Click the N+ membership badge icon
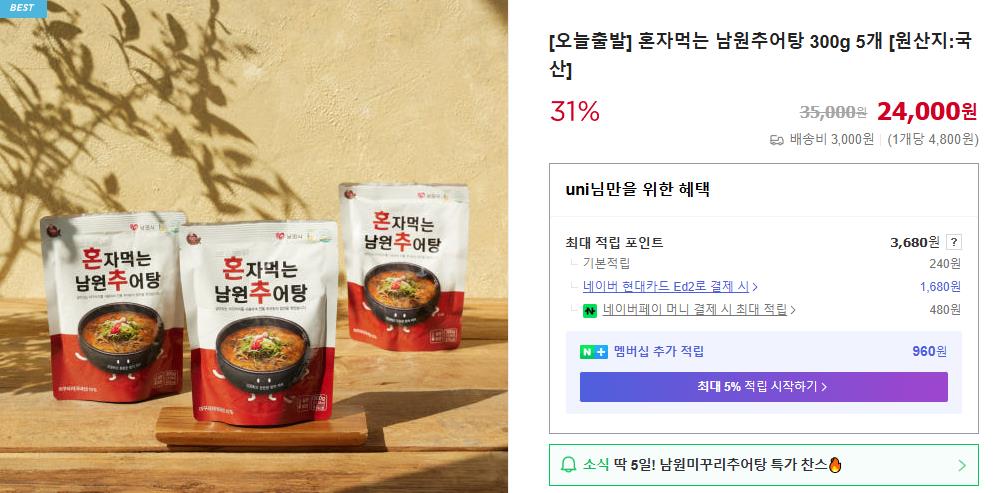The width and height of the screenshot is (999, 493). [x=594, y=352]
